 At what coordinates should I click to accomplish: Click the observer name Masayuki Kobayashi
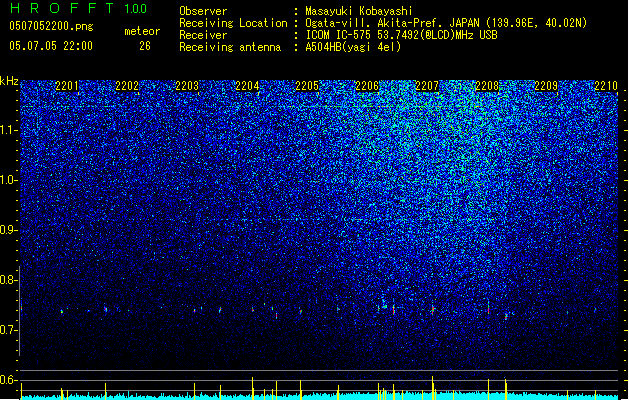tap(359, 11)
